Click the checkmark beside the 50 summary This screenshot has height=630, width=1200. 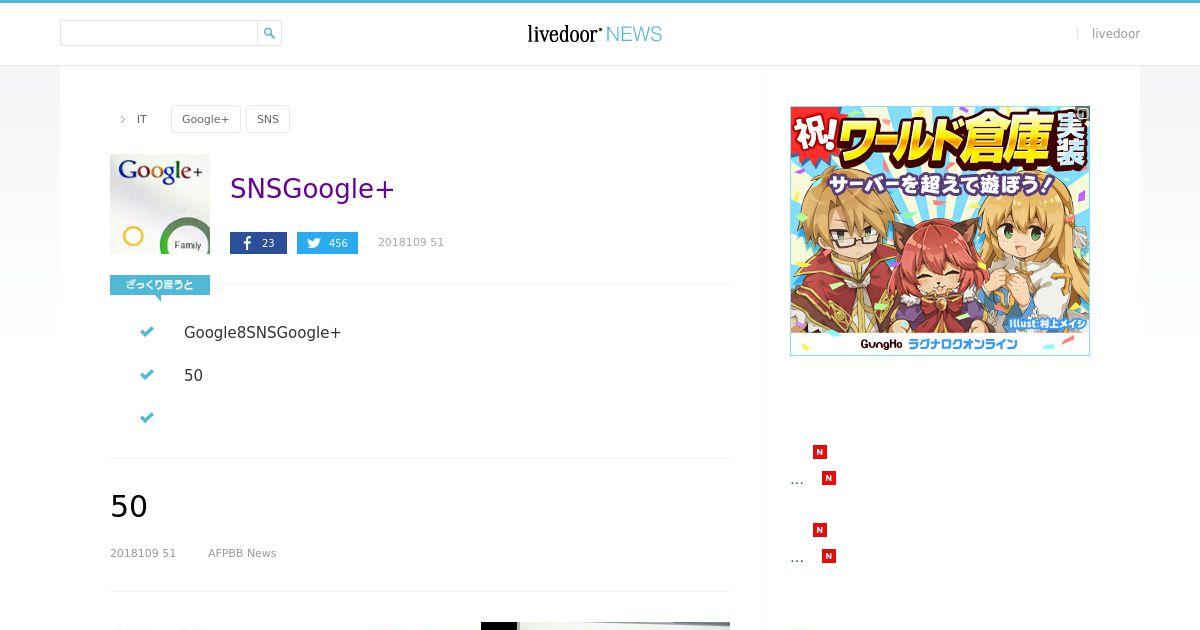147,375
